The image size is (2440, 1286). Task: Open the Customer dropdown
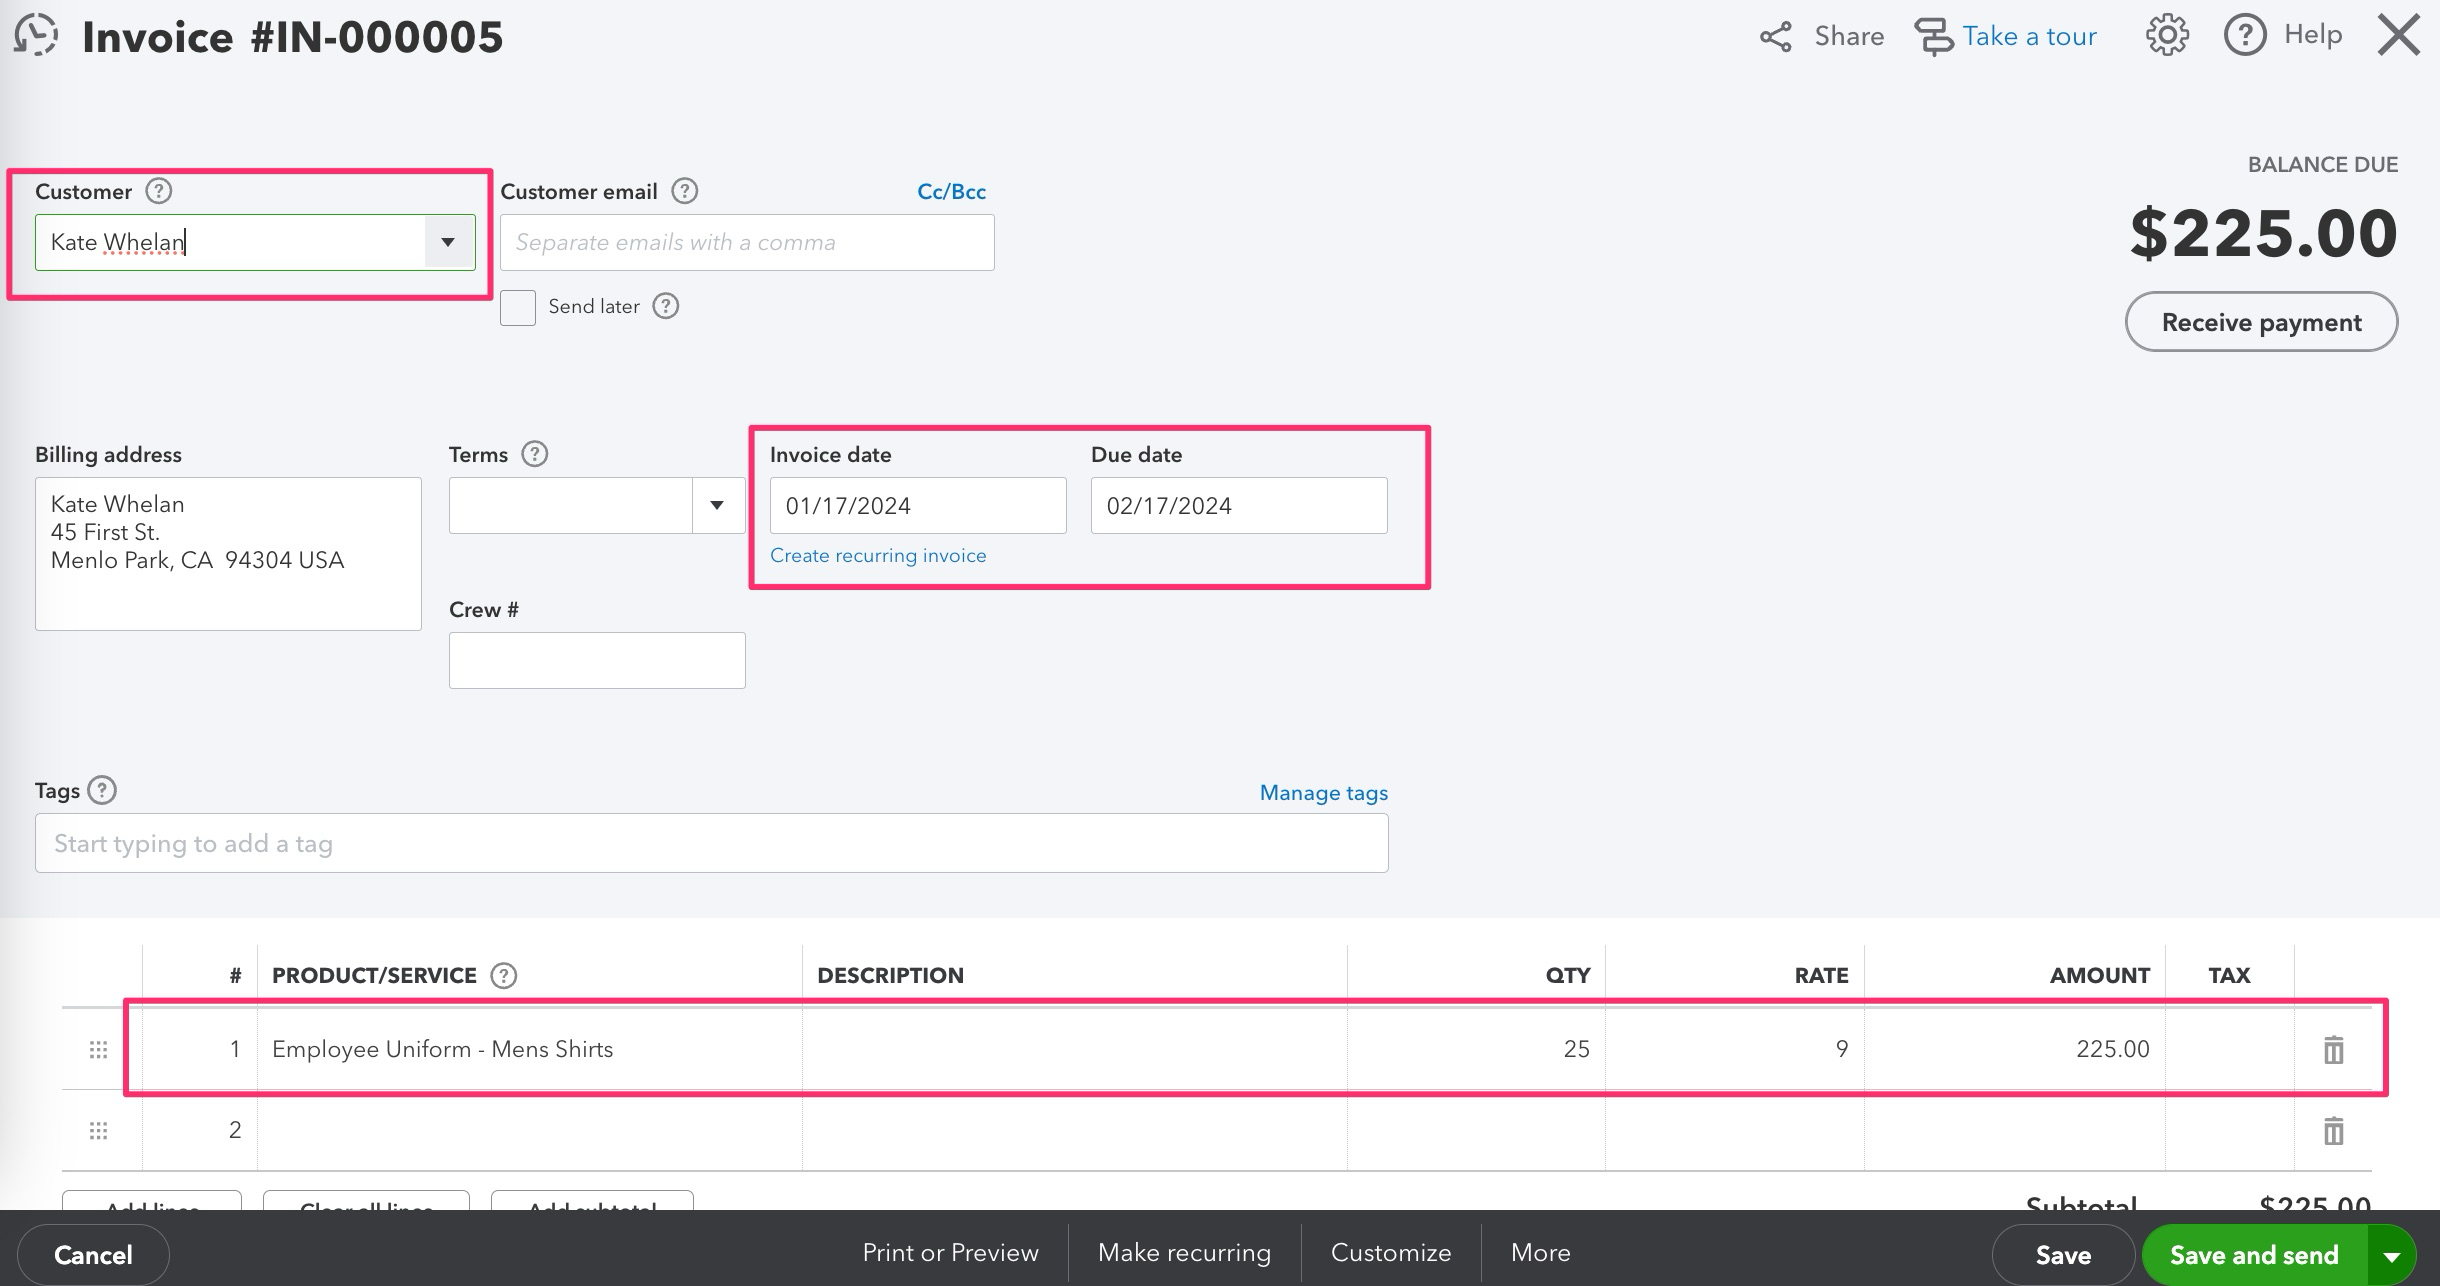(x=448, y=242)
